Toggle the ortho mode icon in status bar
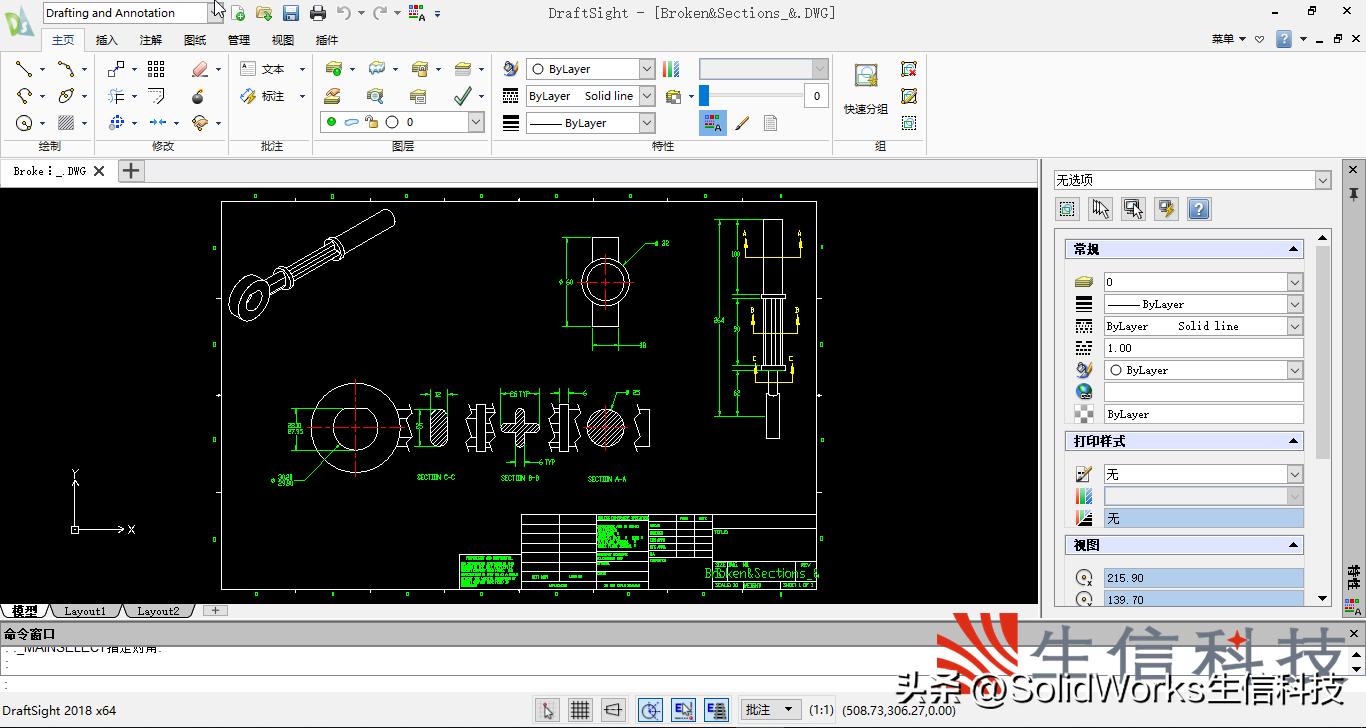 [613, 710]
